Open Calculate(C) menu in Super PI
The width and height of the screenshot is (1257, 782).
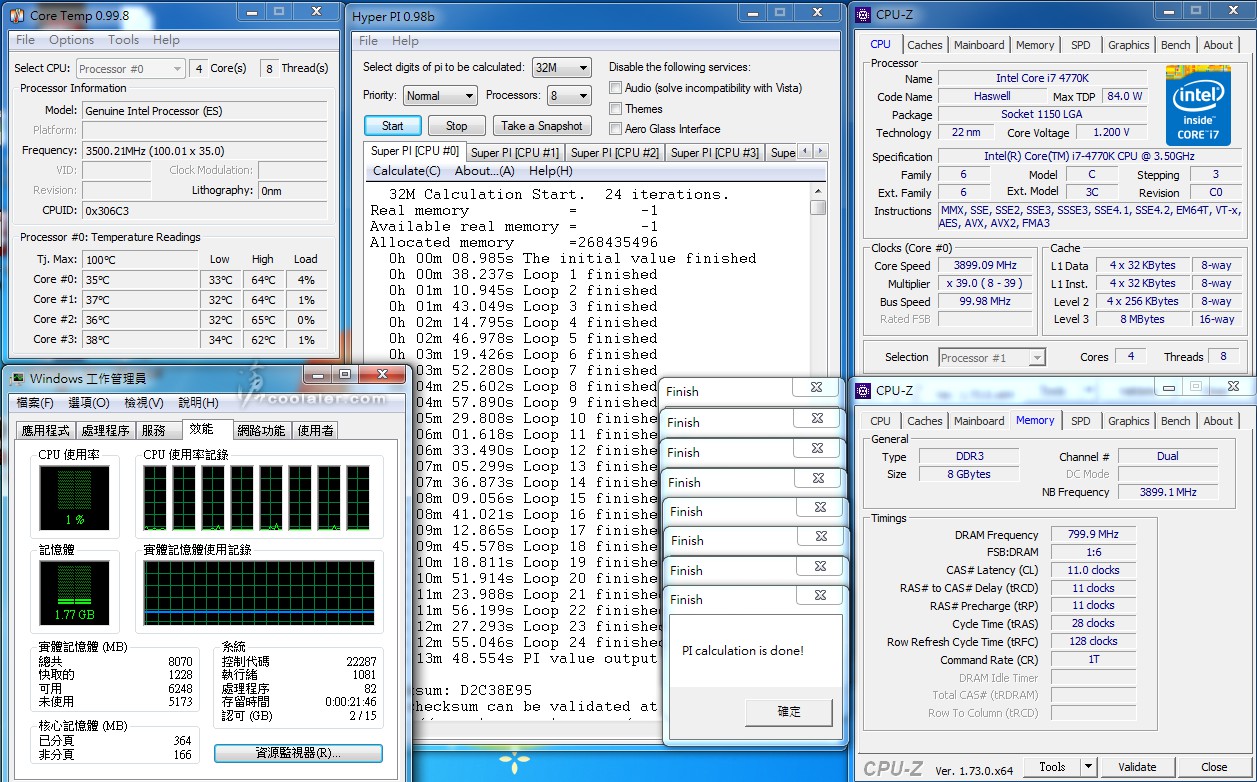pyautogui.click(x=406, y=171)
